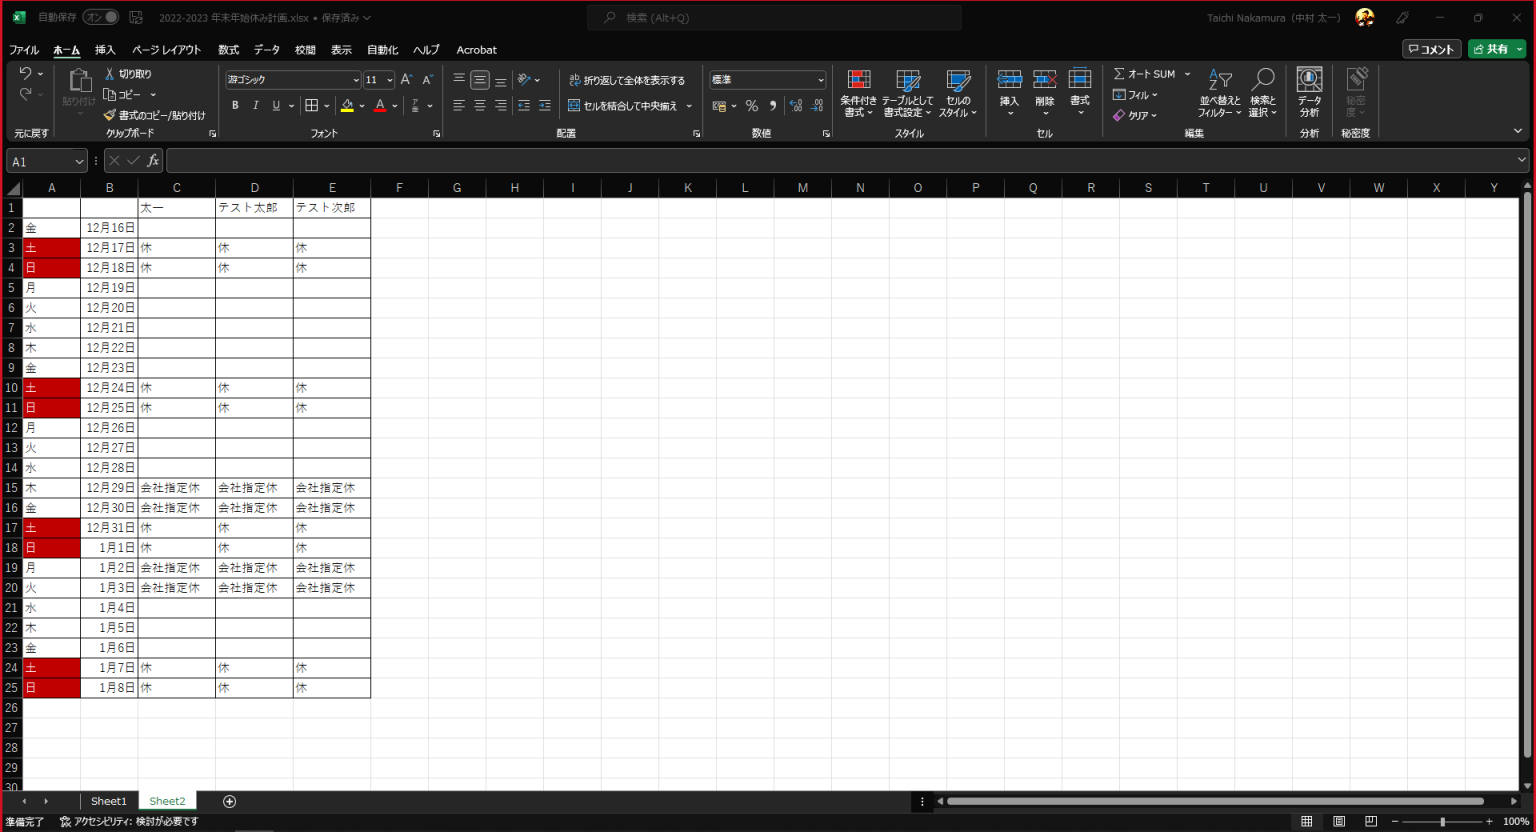Open the Name Box dropdown arrow
Viewport: 1536px width, 832px height.
pos(79,161)
